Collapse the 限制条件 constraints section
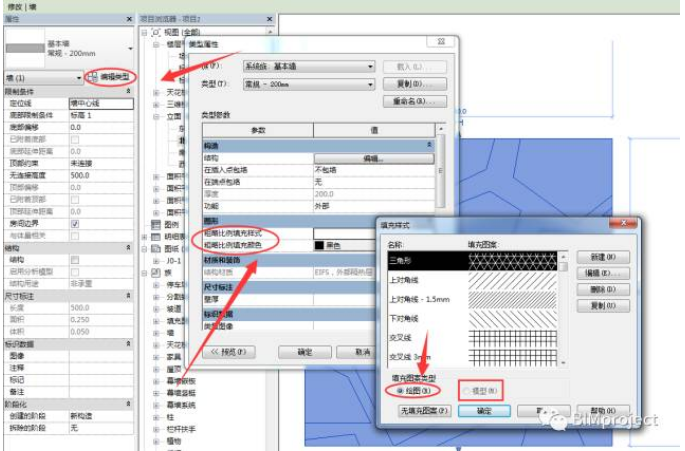 (128, 91)
